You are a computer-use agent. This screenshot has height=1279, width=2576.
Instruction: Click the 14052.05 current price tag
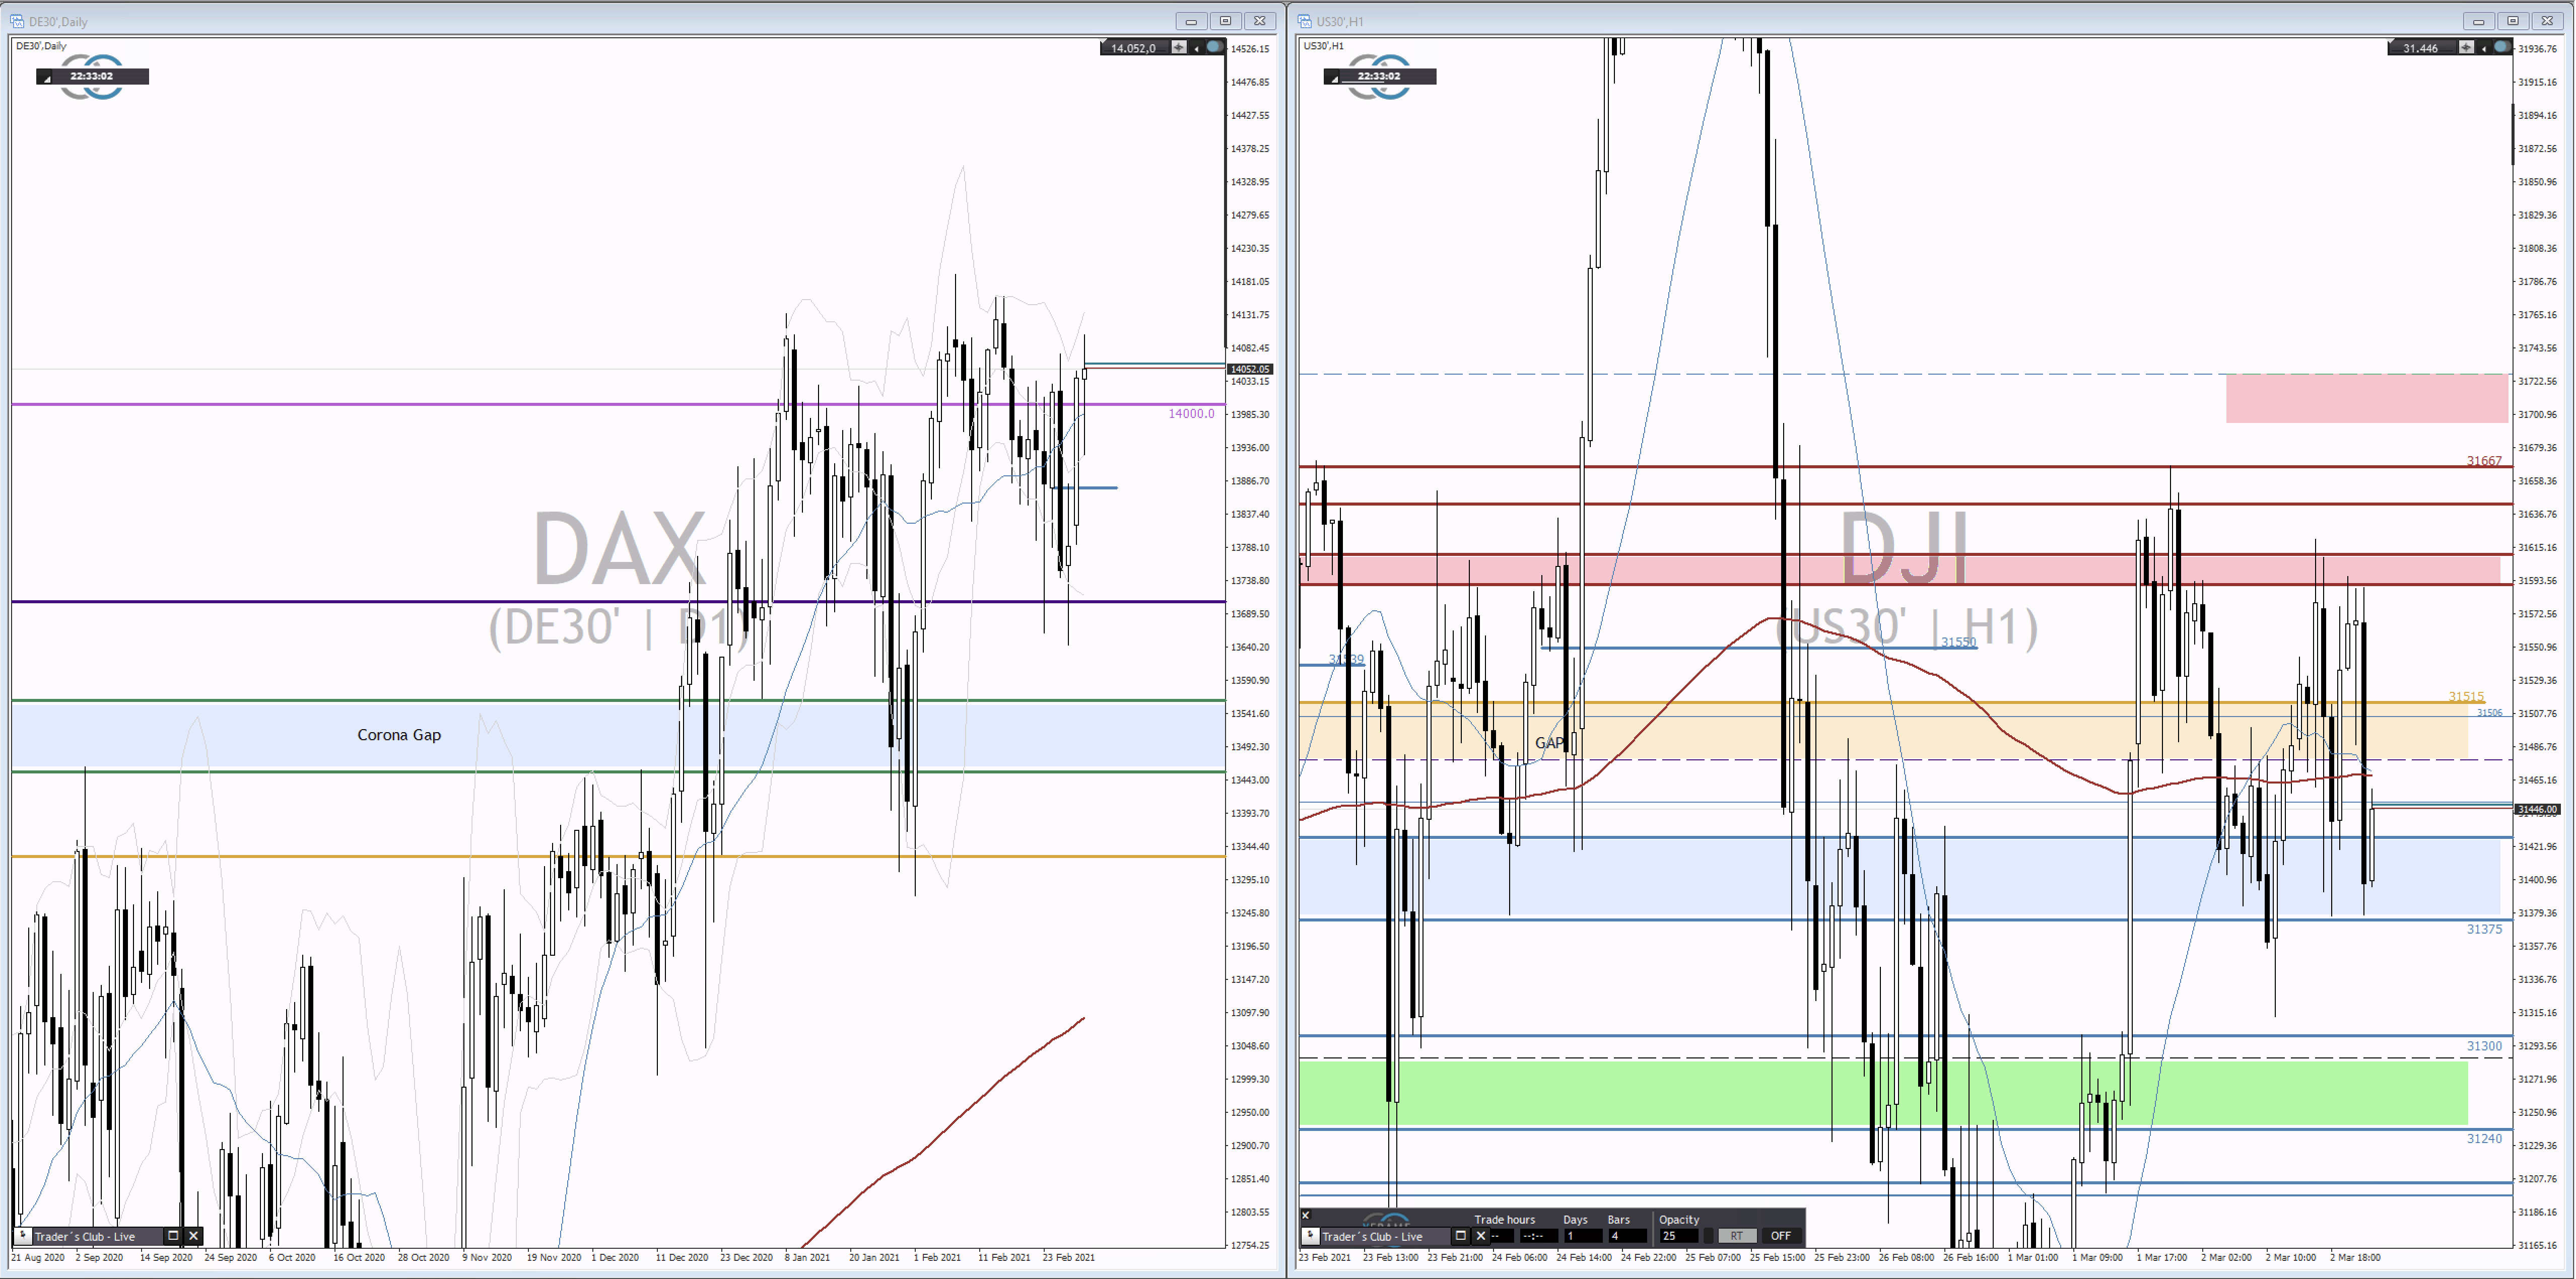pyautogui.click(x=1249, y=369)
